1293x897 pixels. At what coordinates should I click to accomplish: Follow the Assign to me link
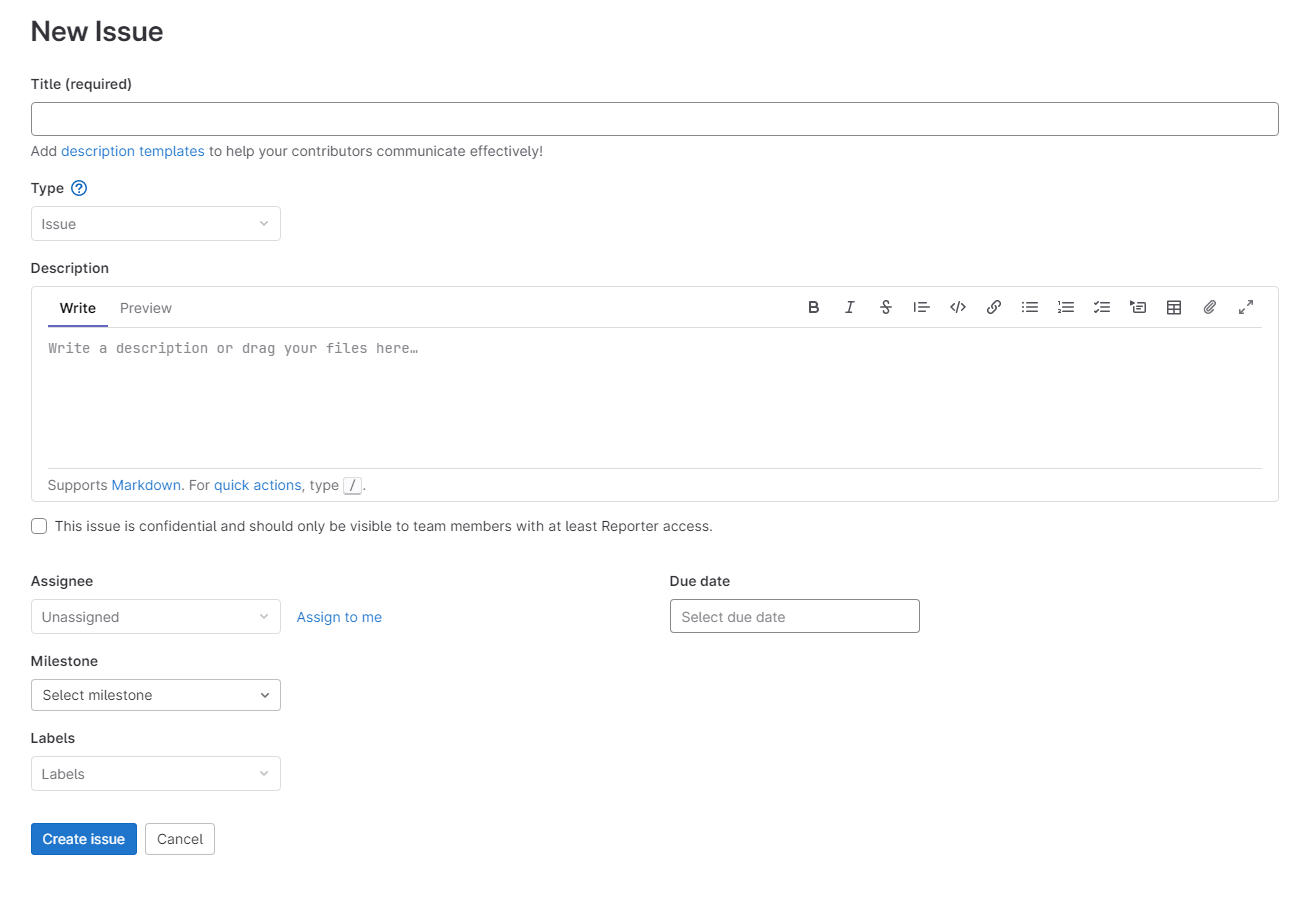(x=339, y=617)
